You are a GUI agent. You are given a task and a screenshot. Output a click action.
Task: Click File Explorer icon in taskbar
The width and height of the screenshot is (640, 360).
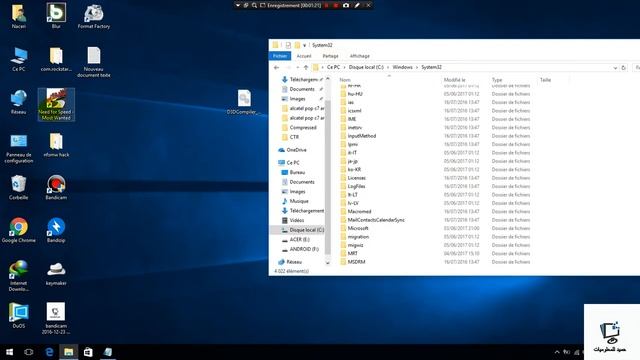click(69, 352)
